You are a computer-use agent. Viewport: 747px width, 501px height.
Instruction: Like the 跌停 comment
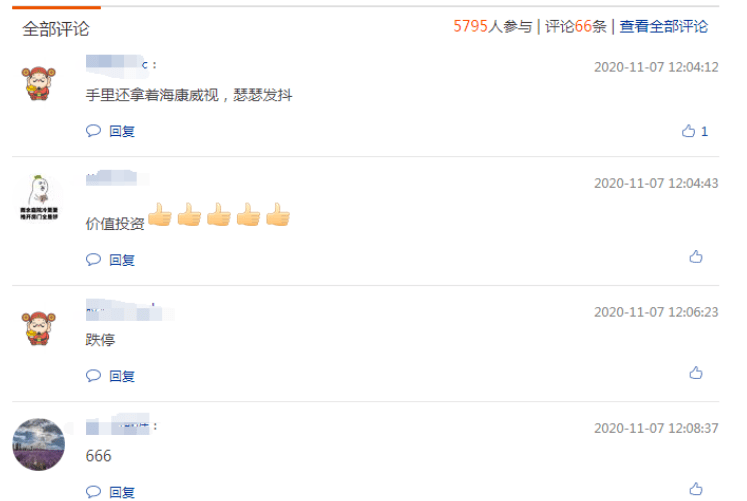click(696, 373)
